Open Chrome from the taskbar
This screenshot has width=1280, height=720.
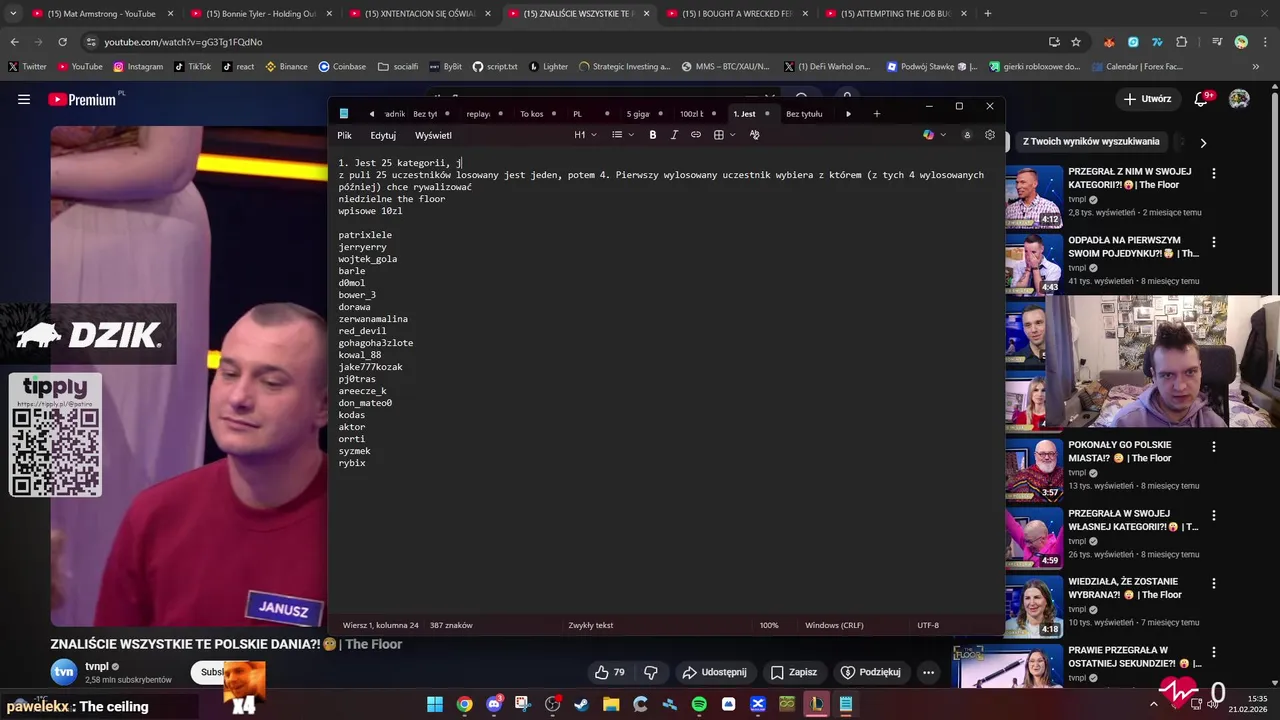pyautogui.click(x=465, y=704)
